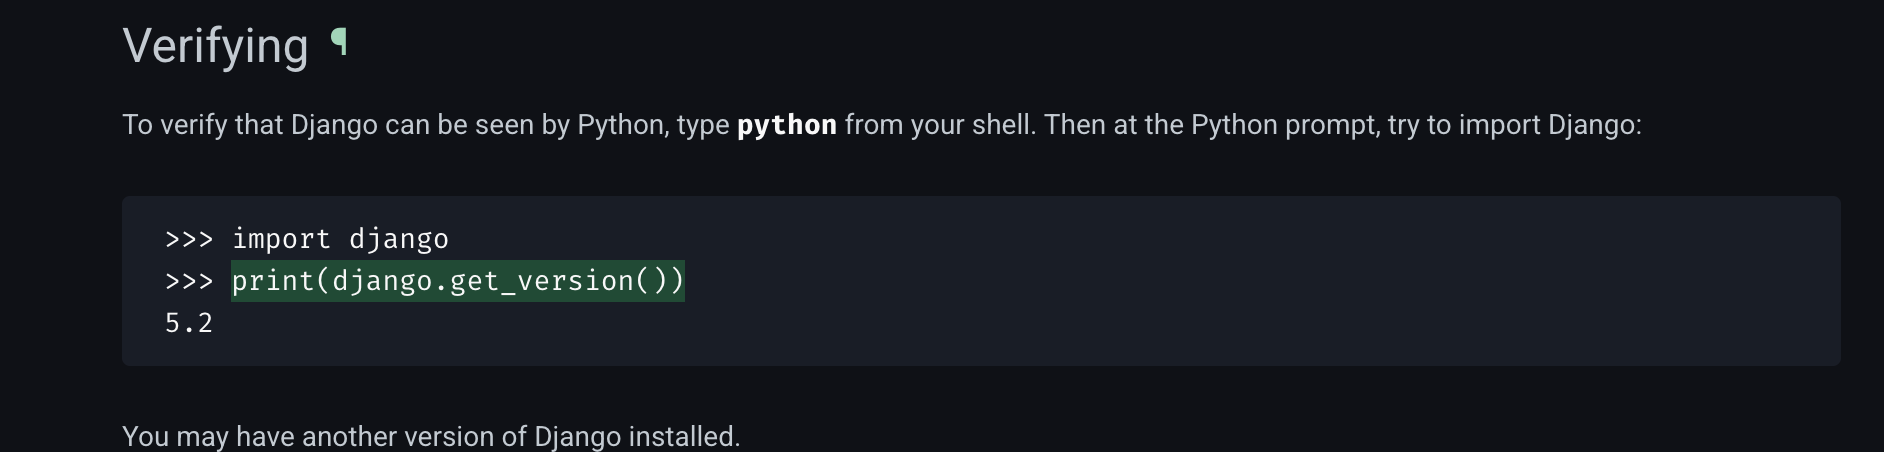Click the word "import" in the code block

pos(281,239)
